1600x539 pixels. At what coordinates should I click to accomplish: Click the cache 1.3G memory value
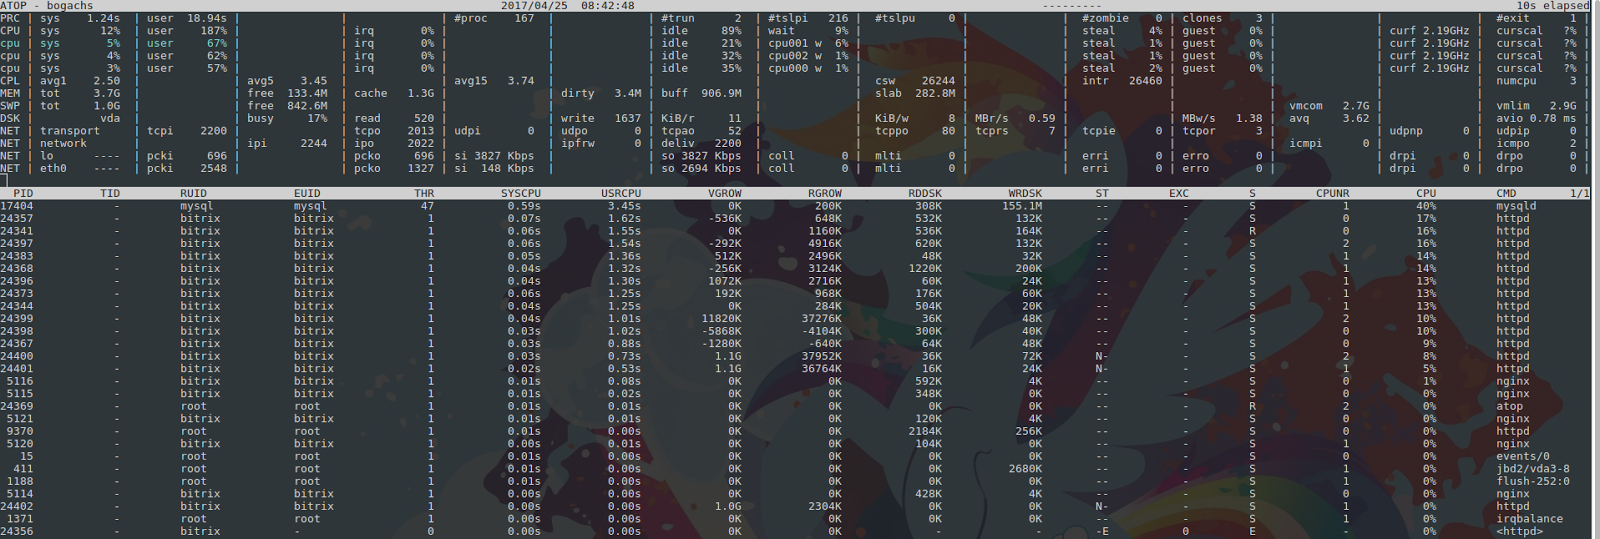click(394, 93)
